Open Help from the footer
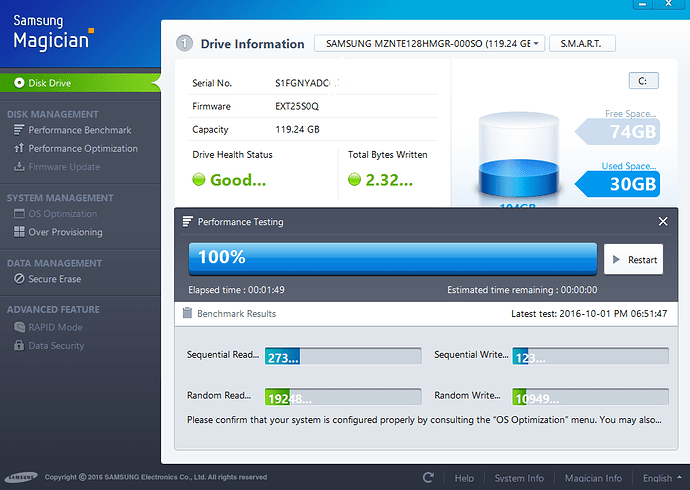Image resolution: width=690 pixels, height=490 pixels. coord(464,478)
